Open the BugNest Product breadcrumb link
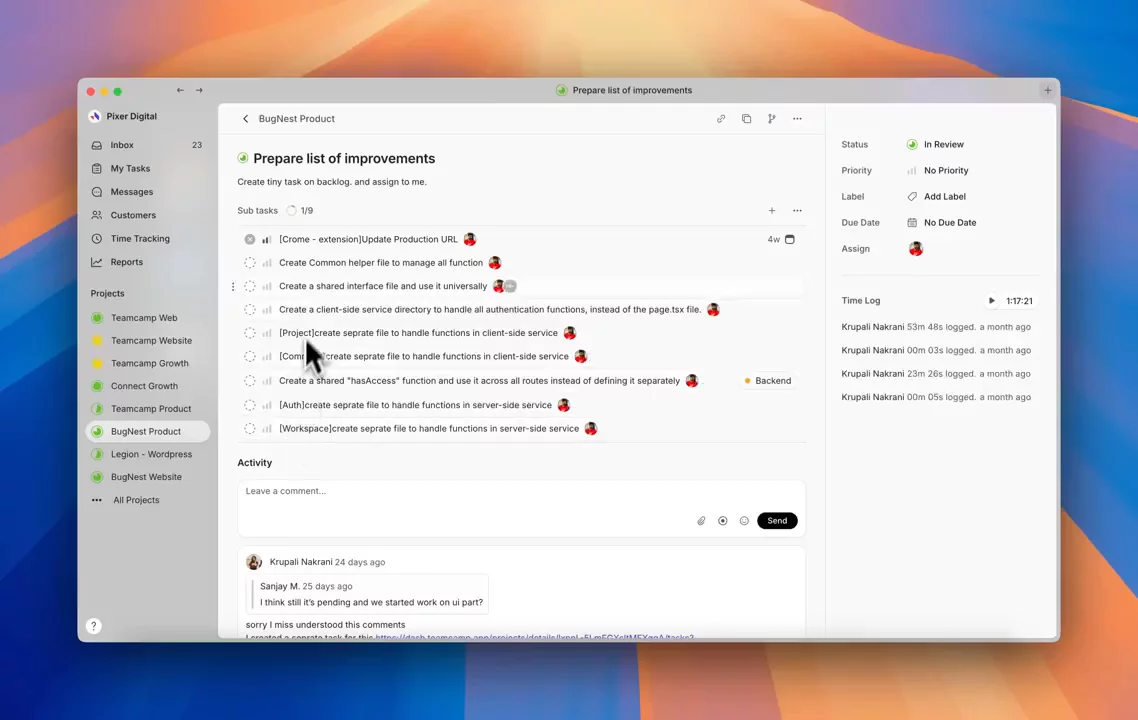The width and height of the screenshot is (1138, 720). pyautogui.click(x=296, y=118)
